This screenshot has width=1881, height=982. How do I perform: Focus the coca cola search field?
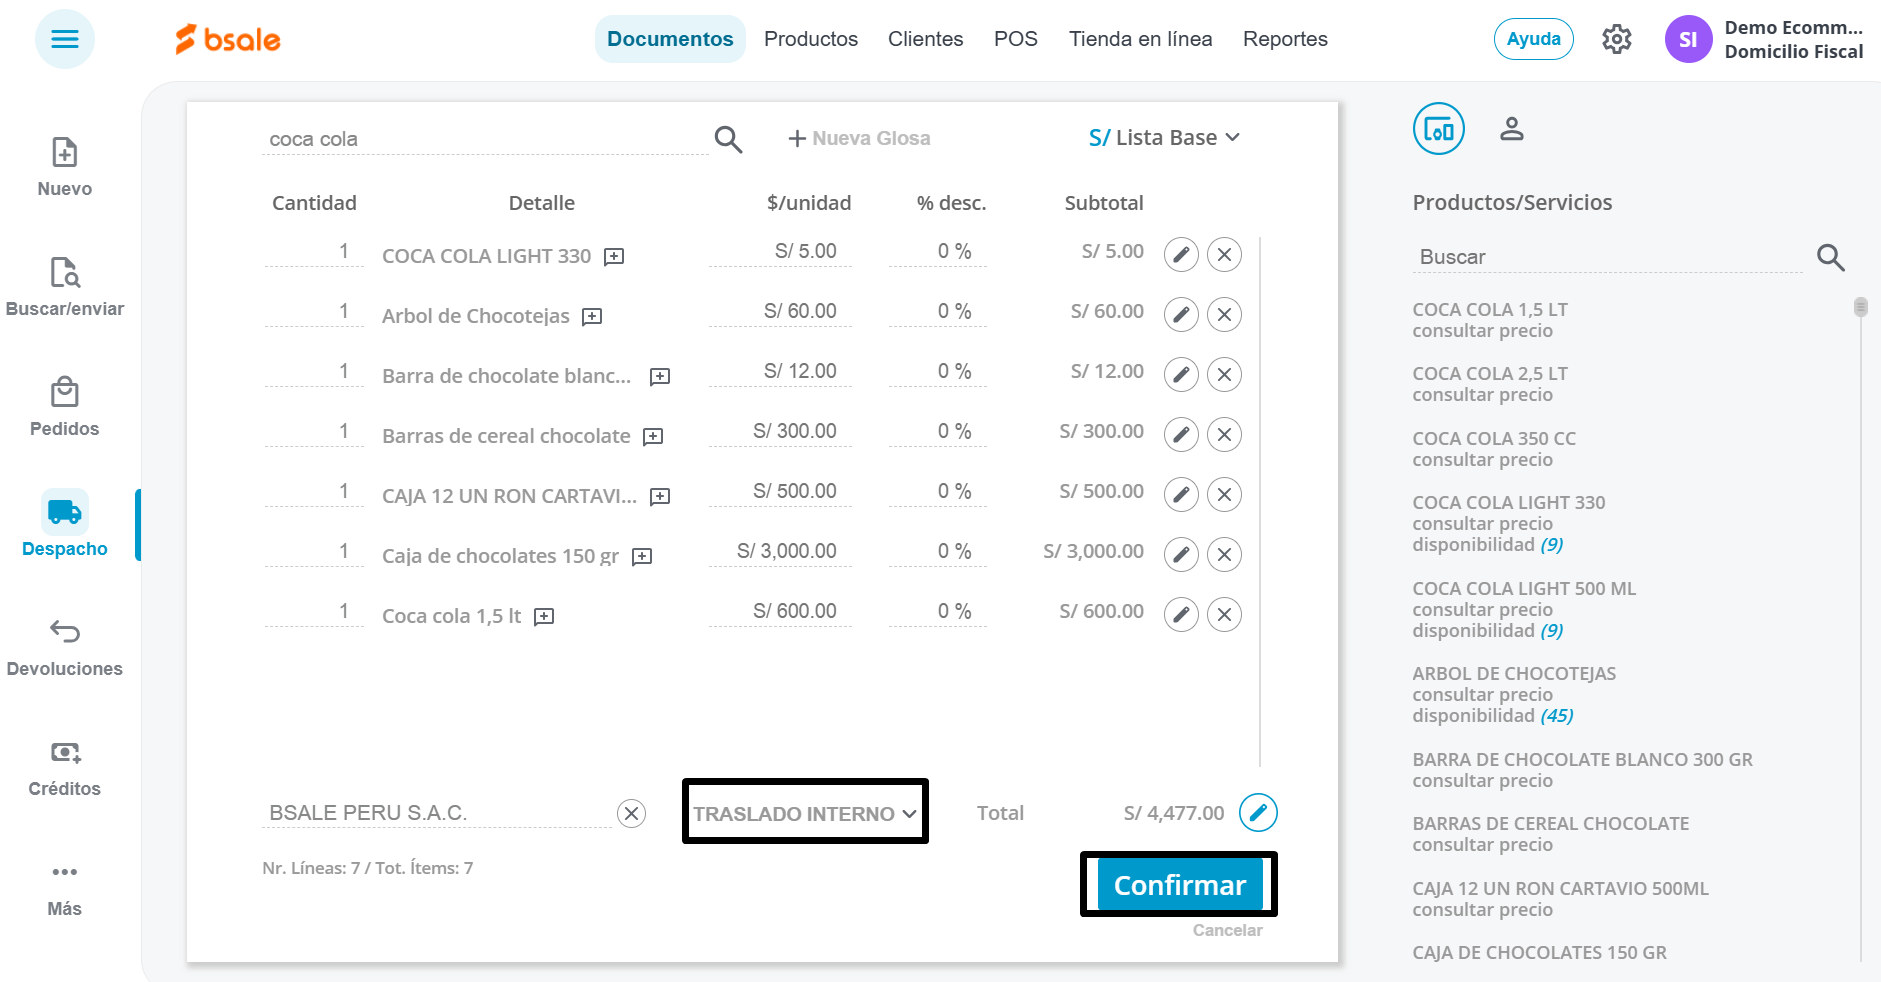(x=486, y=140)
